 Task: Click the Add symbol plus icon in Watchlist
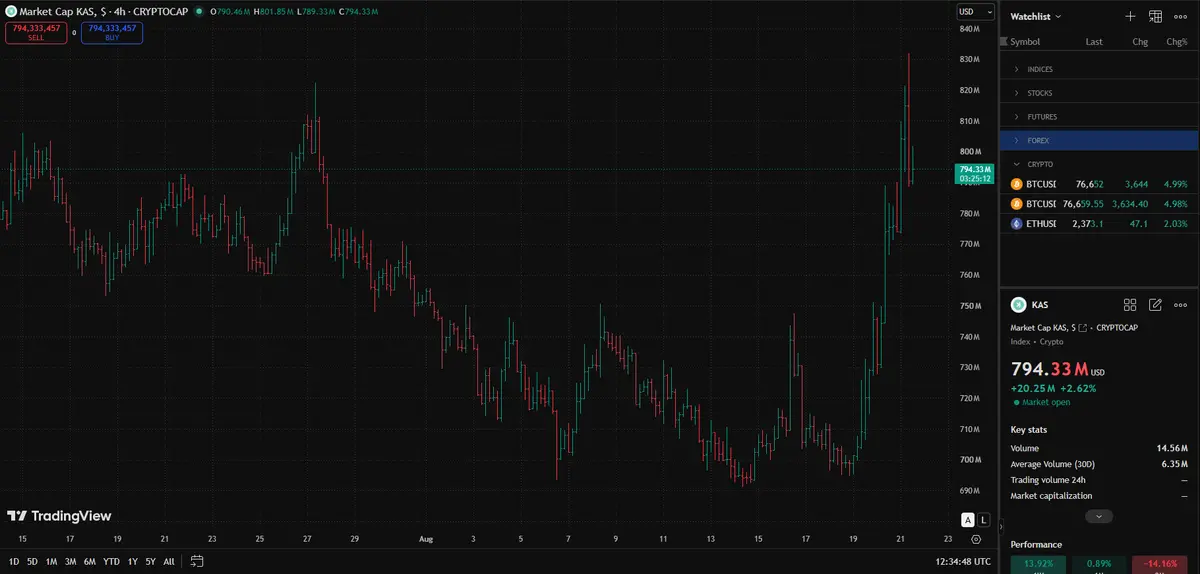(1130, 16)
